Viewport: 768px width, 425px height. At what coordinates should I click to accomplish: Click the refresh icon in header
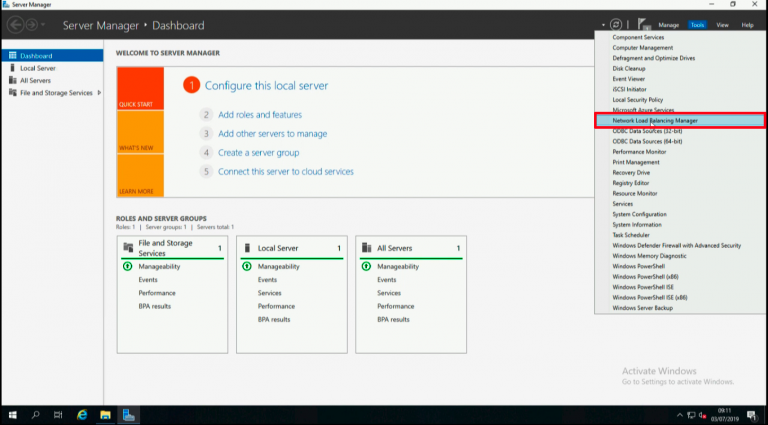(616, 24)
